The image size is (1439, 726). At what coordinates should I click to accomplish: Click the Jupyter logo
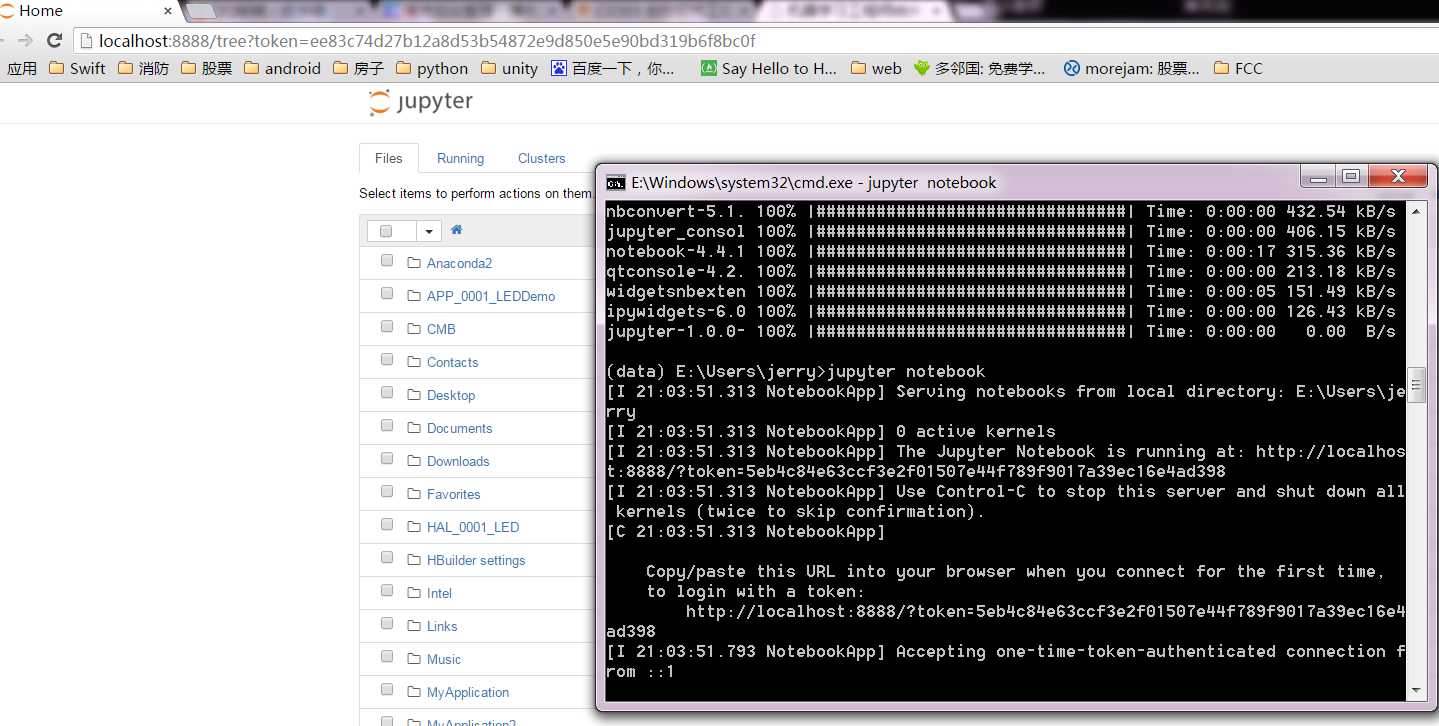point(420,102)
